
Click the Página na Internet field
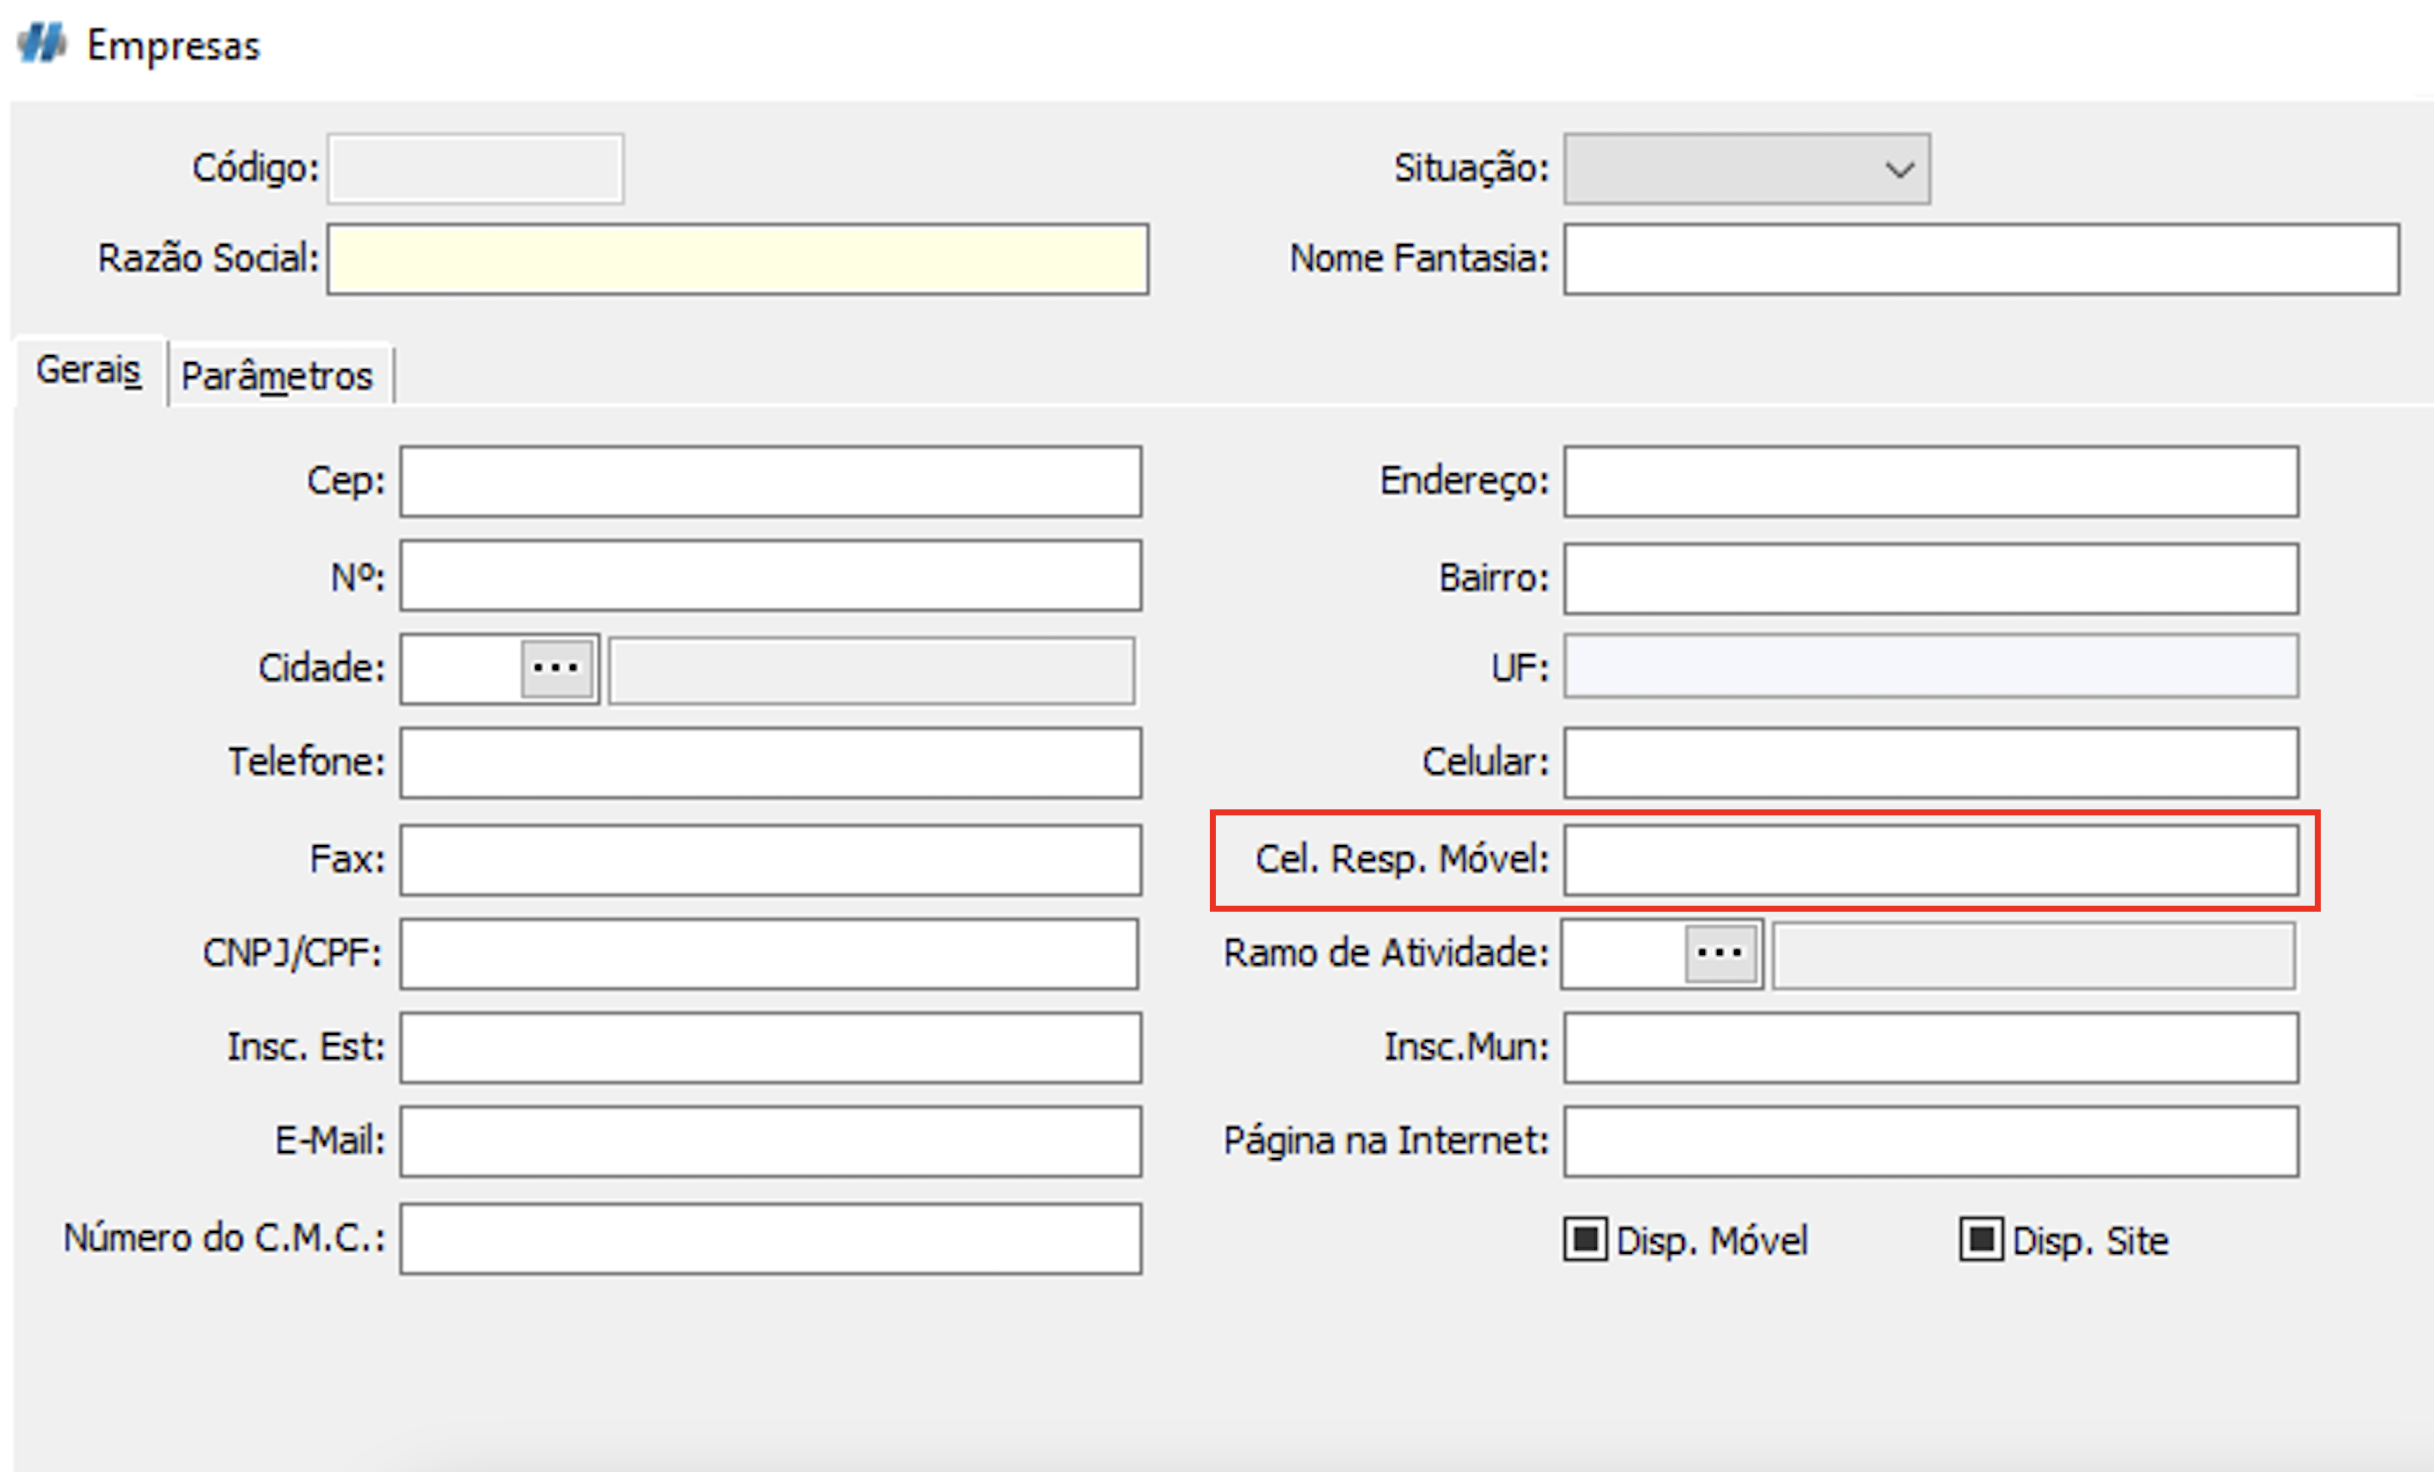pyautogui.click(x=1930, y=1141)
